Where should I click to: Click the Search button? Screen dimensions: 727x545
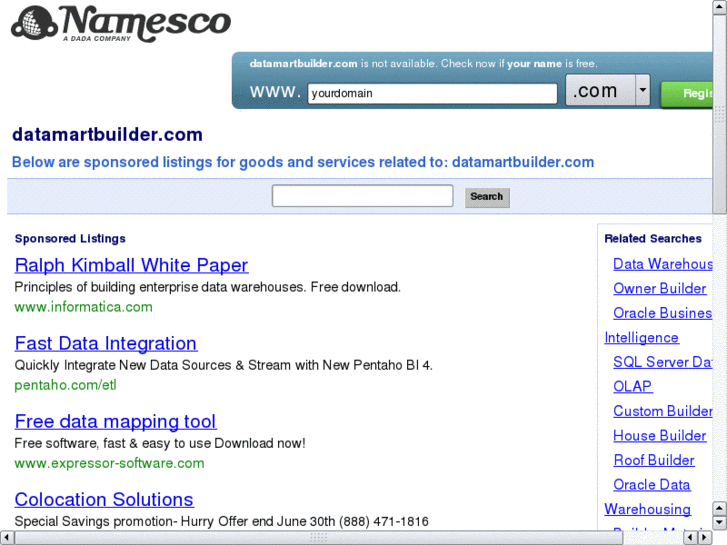pos(487,197)
